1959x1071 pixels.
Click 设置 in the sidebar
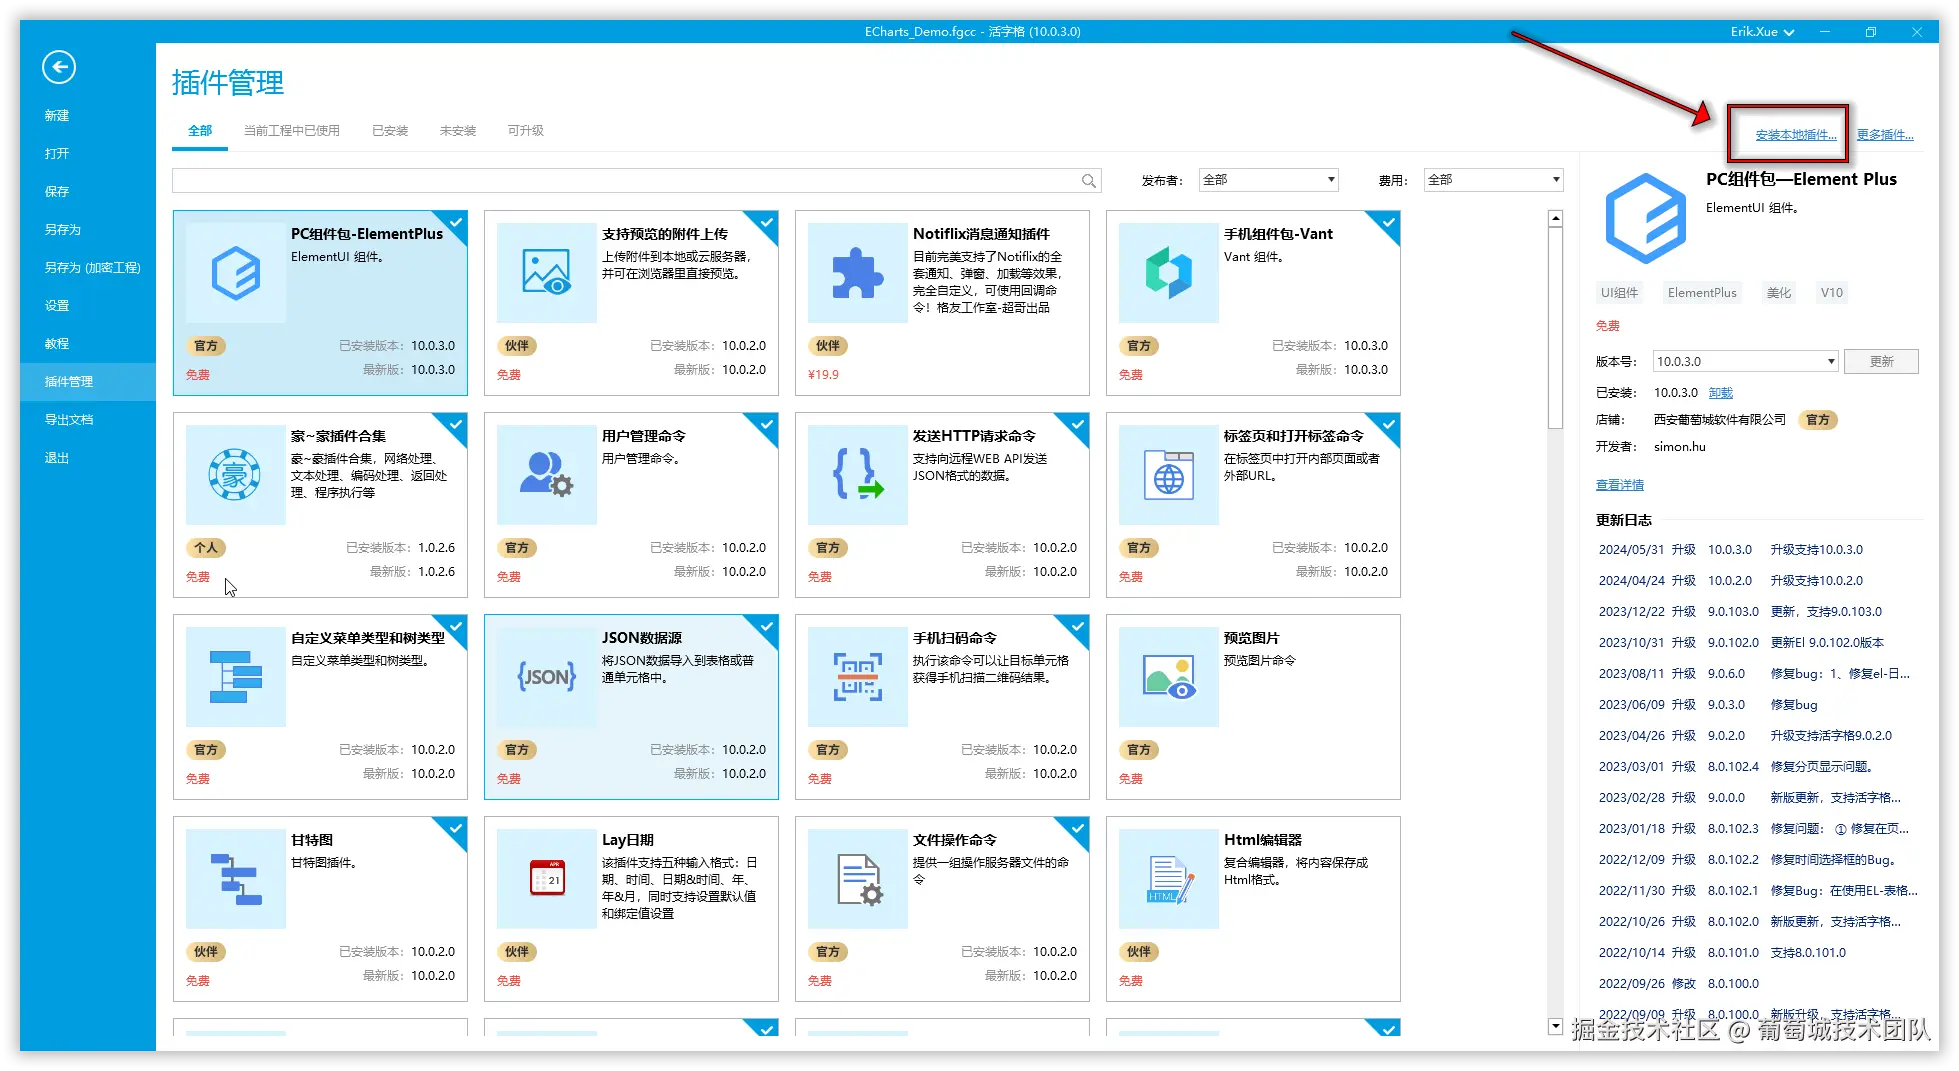click(57, 306)
